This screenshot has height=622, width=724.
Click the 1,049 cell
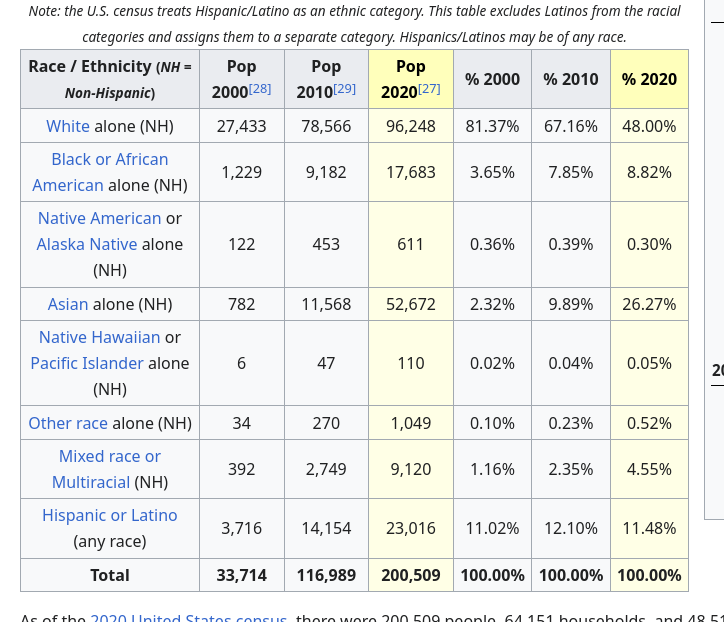pyautogui.click(x=411, y=423)
